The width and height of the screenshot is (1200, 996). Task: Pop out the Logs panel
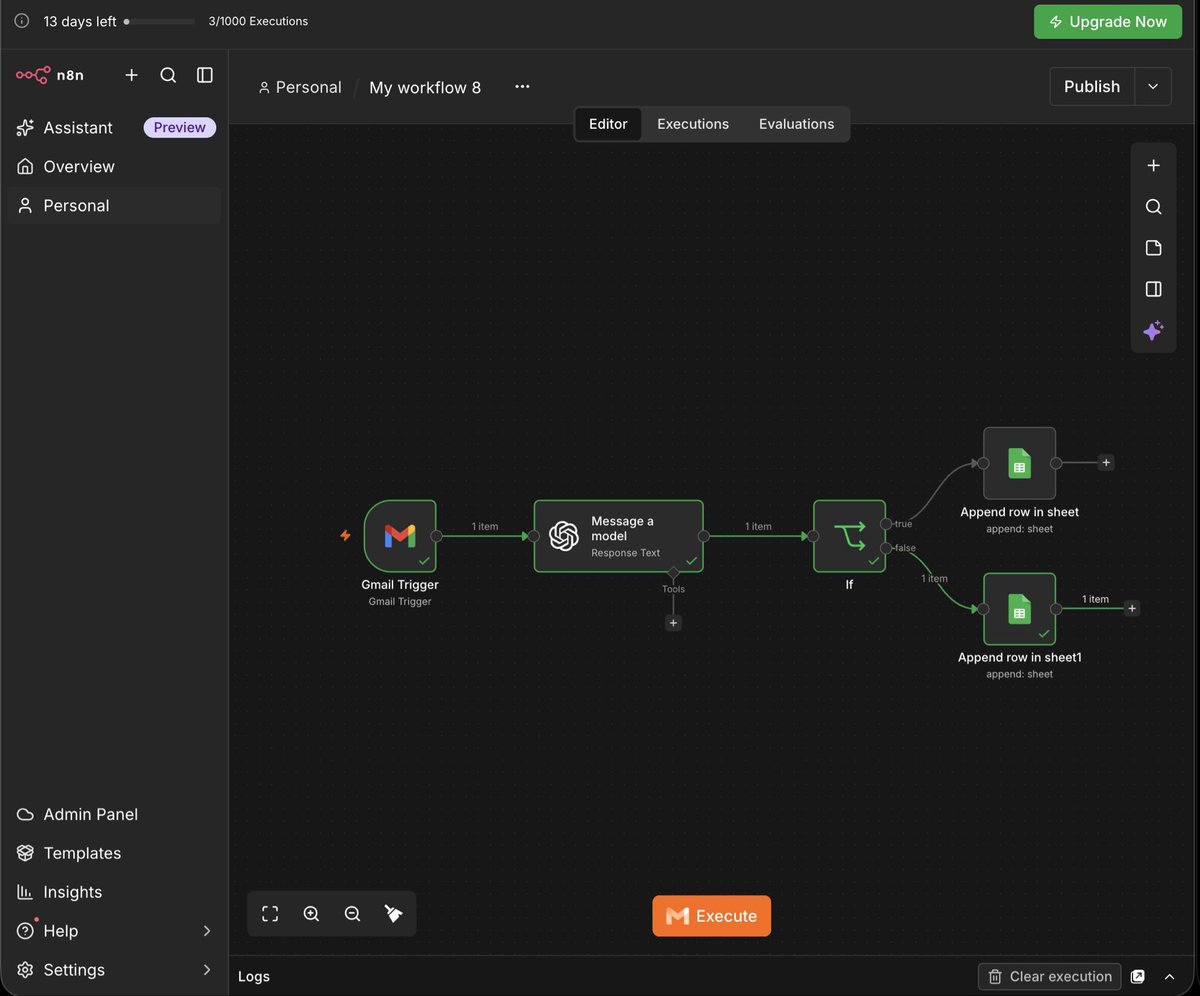1138,976
